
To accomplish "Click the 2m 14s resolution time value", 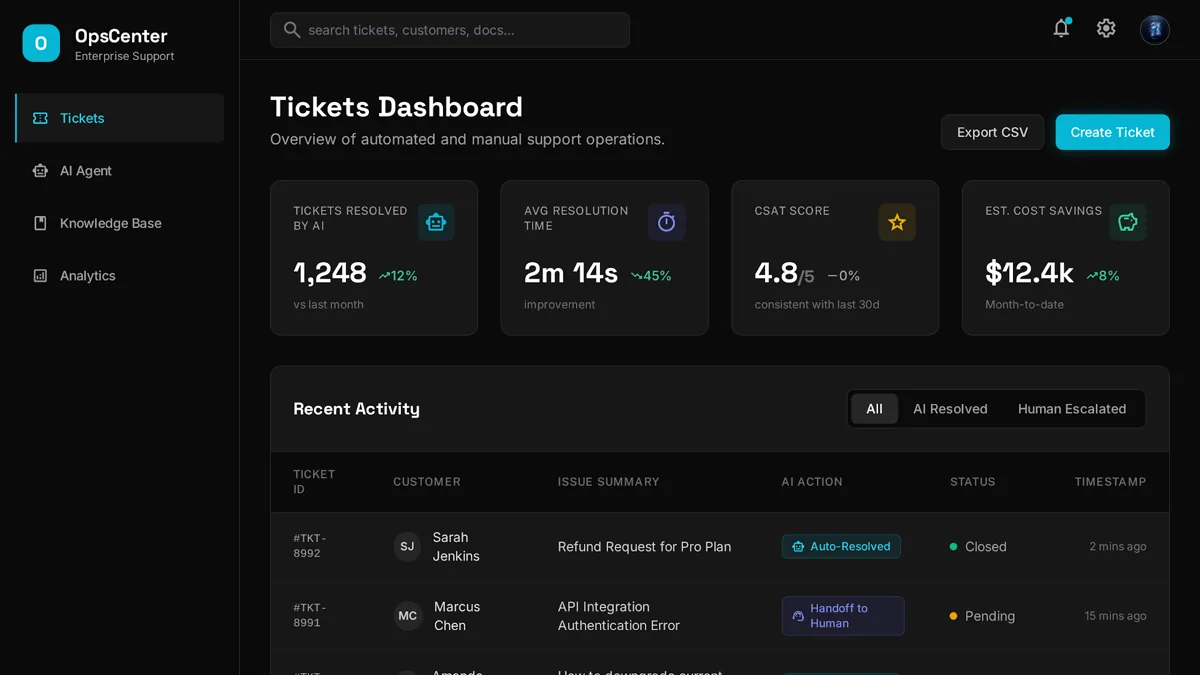I will click(571, 273).
